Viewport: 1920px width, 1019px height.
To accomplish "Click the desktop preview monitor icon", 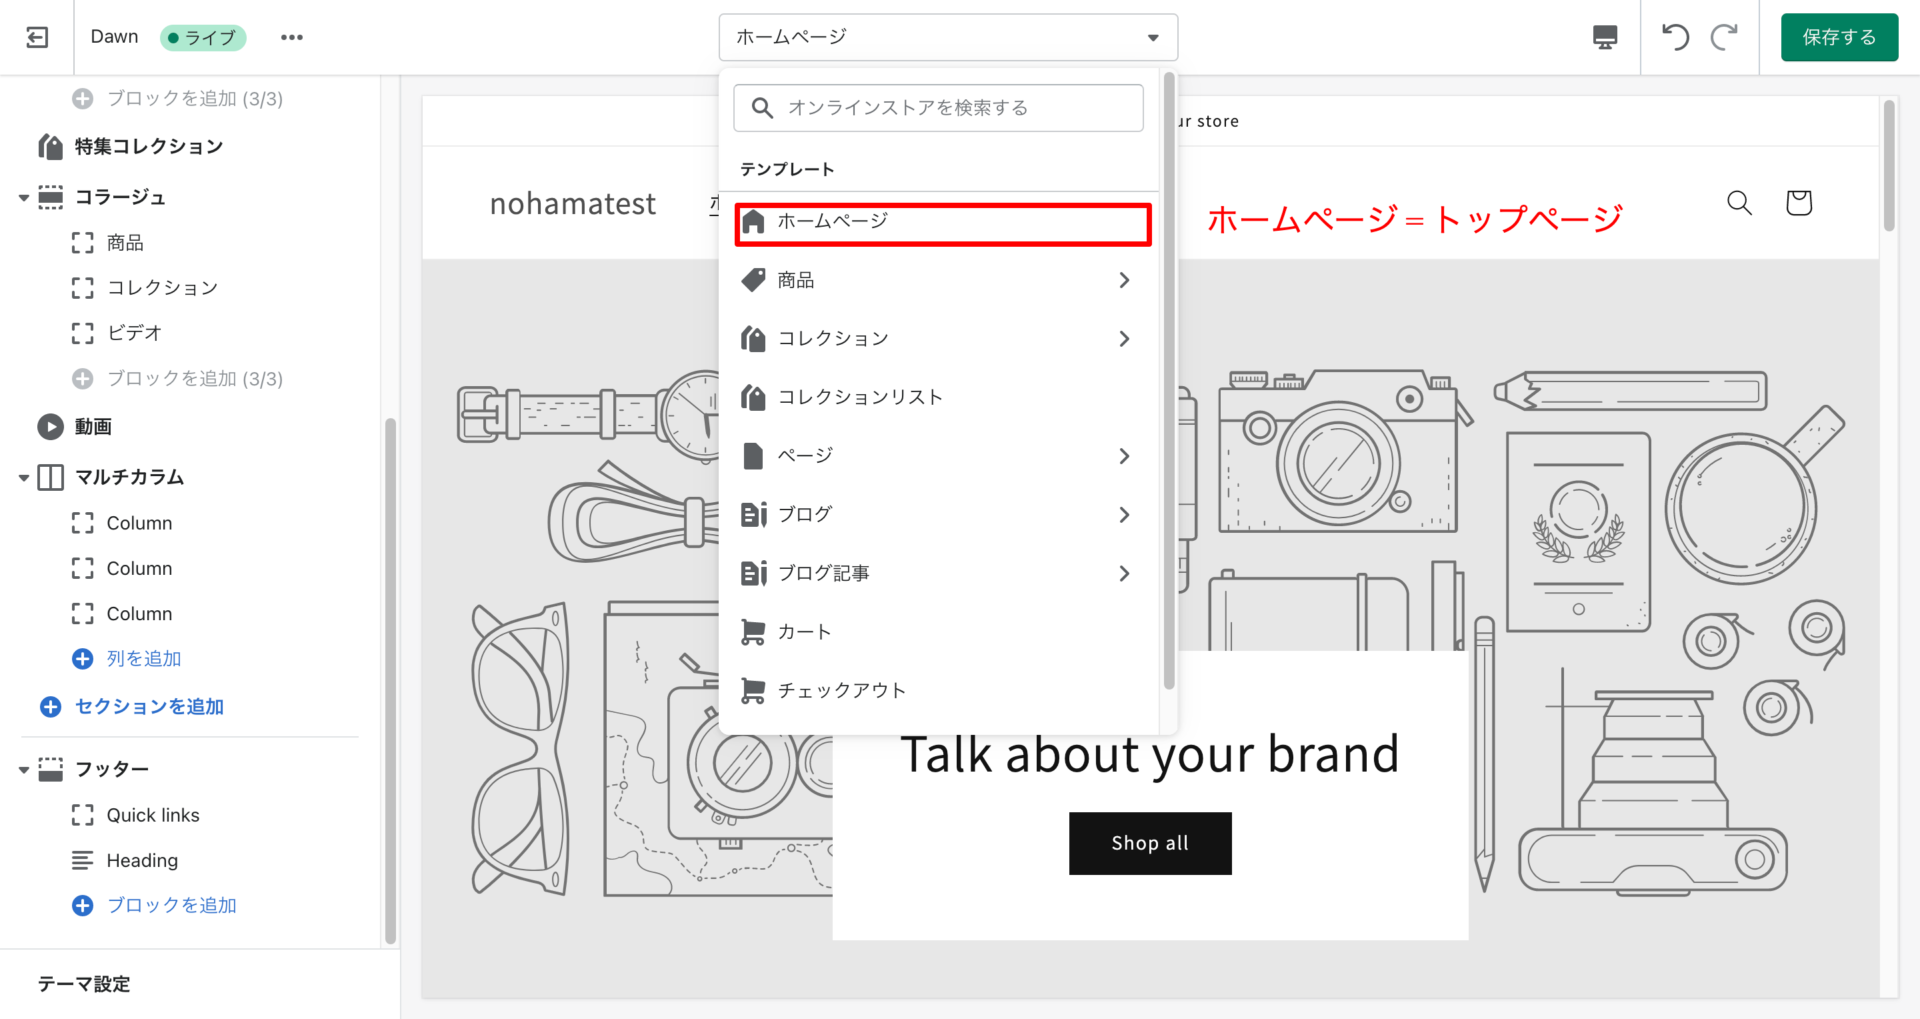I will (1604, 38).
